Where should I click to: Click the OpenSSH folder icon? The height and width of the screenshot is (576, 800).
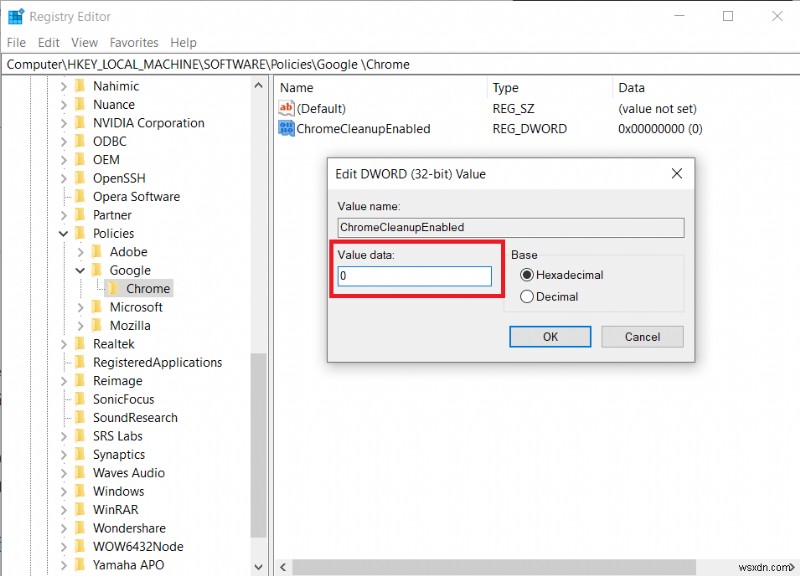tap(80, 178)
